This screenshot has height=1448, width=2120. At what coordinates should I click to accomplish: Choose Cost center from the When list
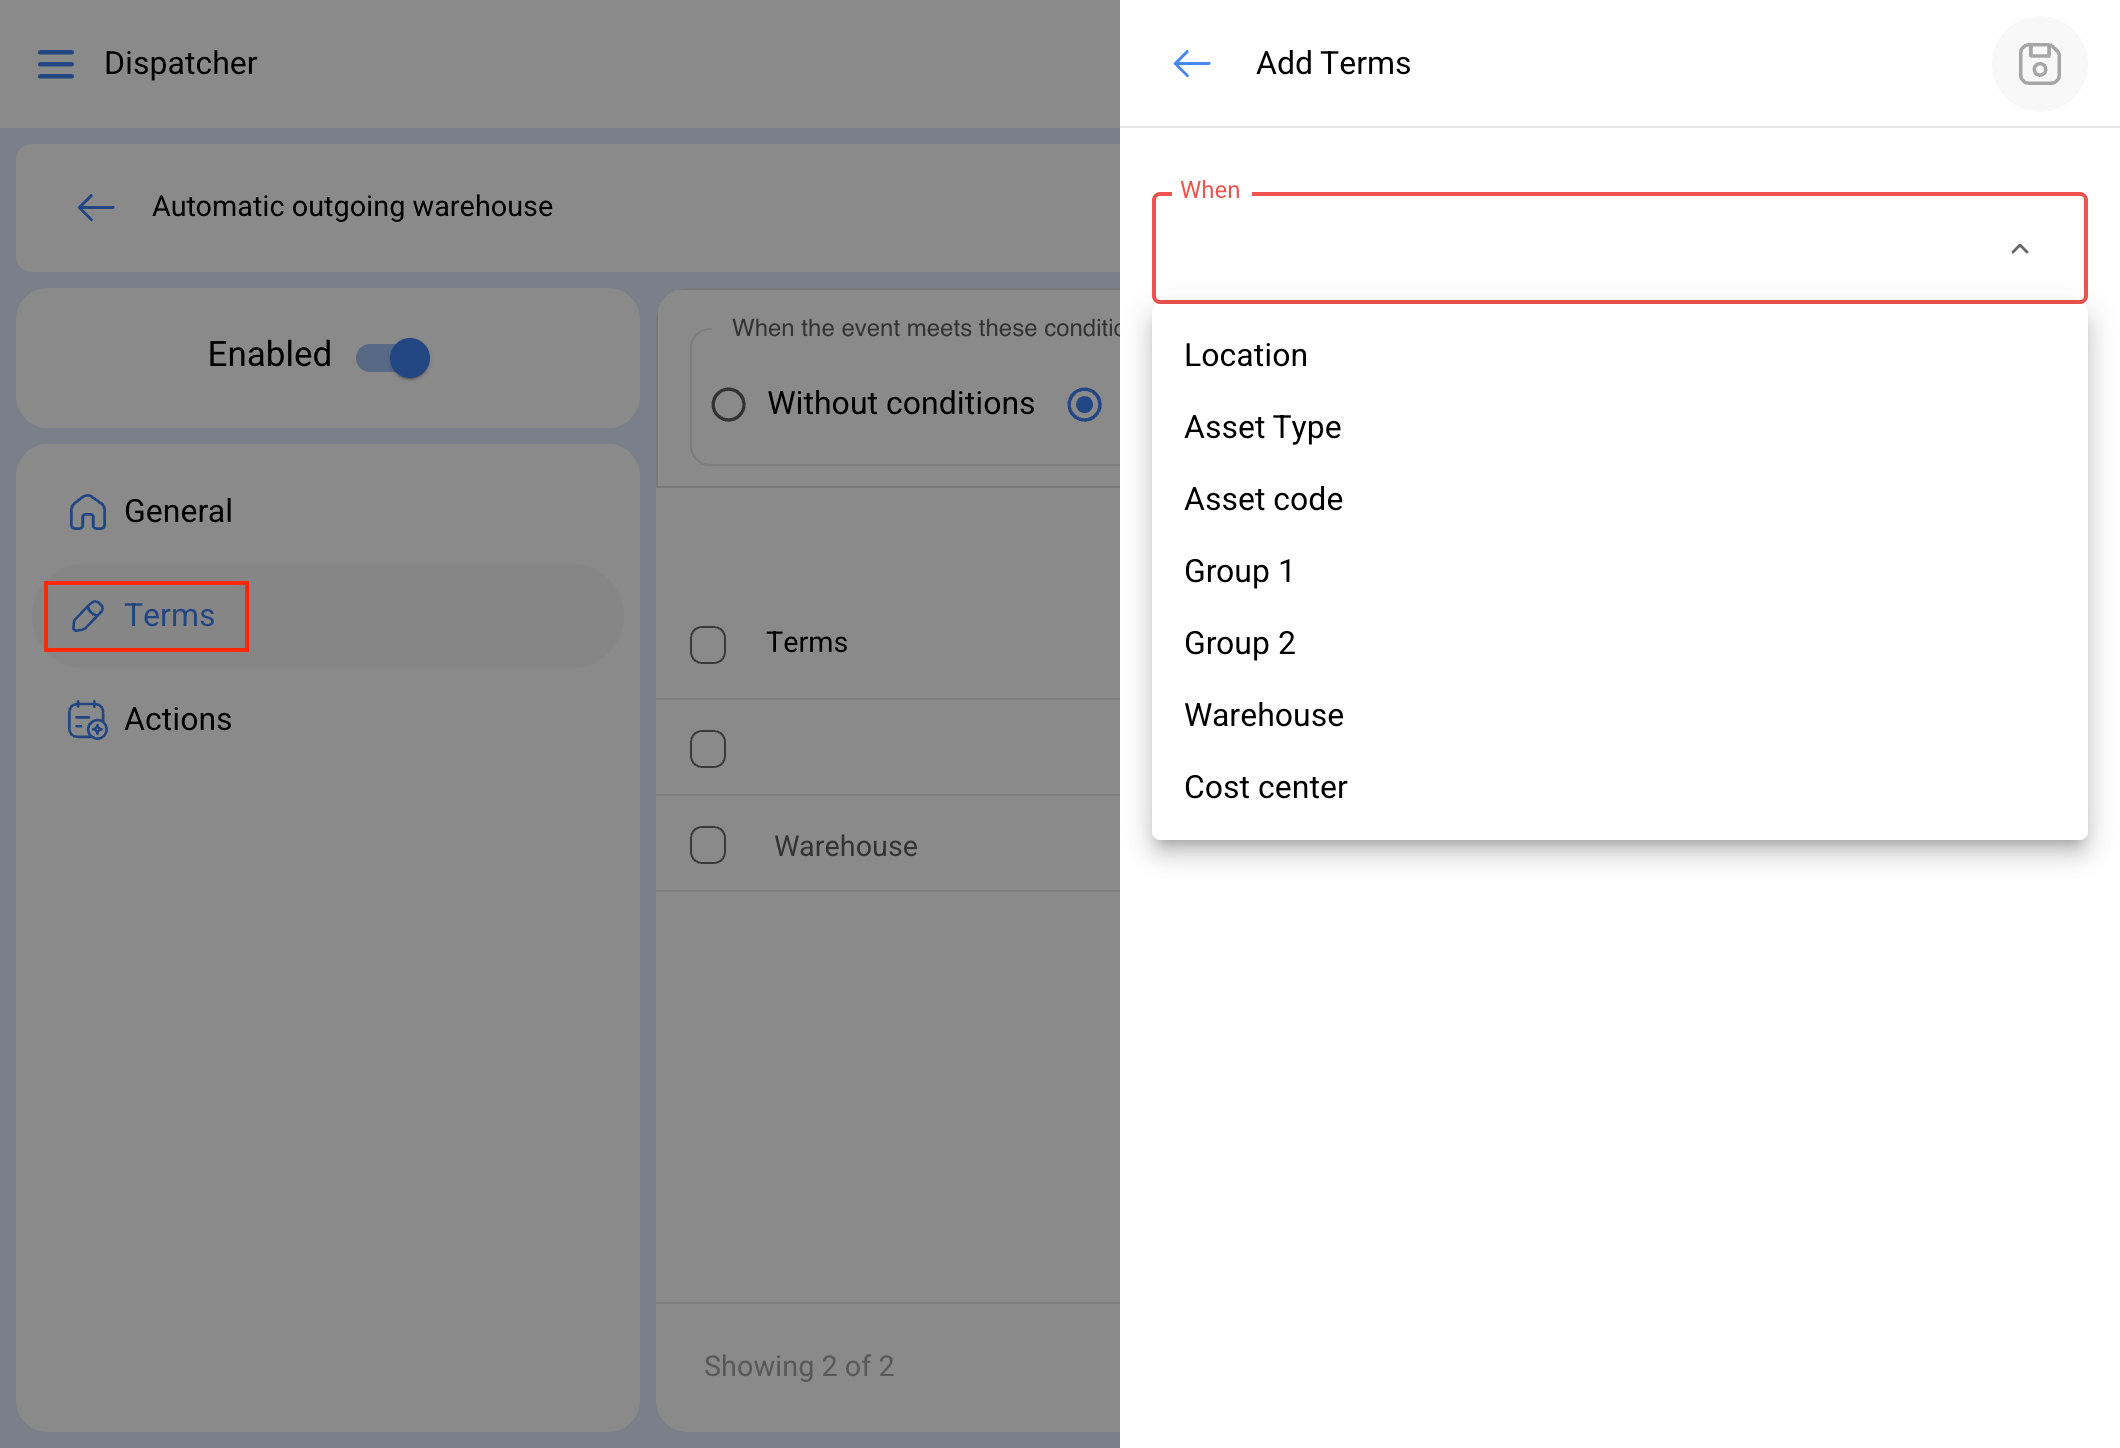tap(1620, 788)
